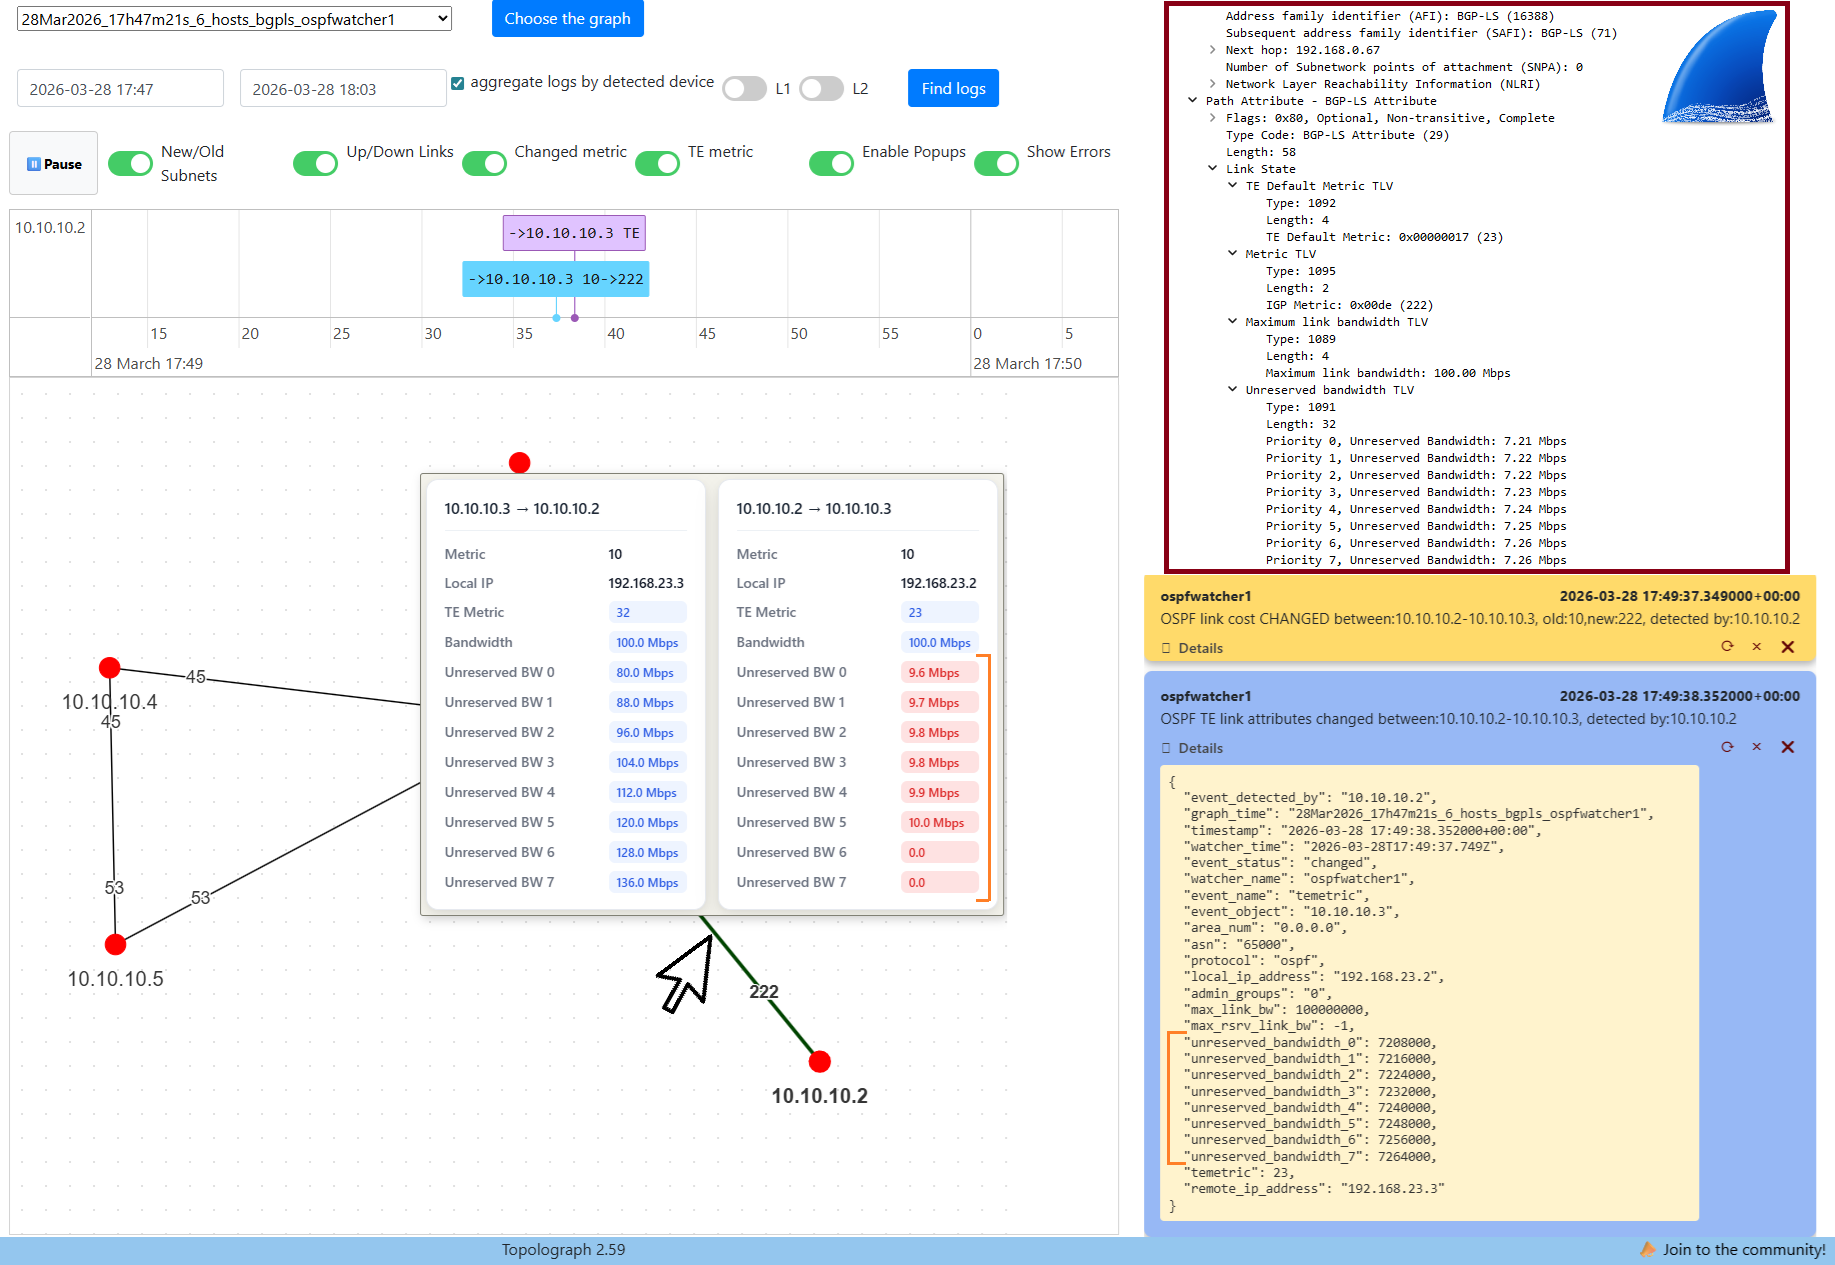The height and width of the screenshot is (1265, 1835).
Task: Expand Next hop row in Wireshark pane
Action: (1212, 50)
